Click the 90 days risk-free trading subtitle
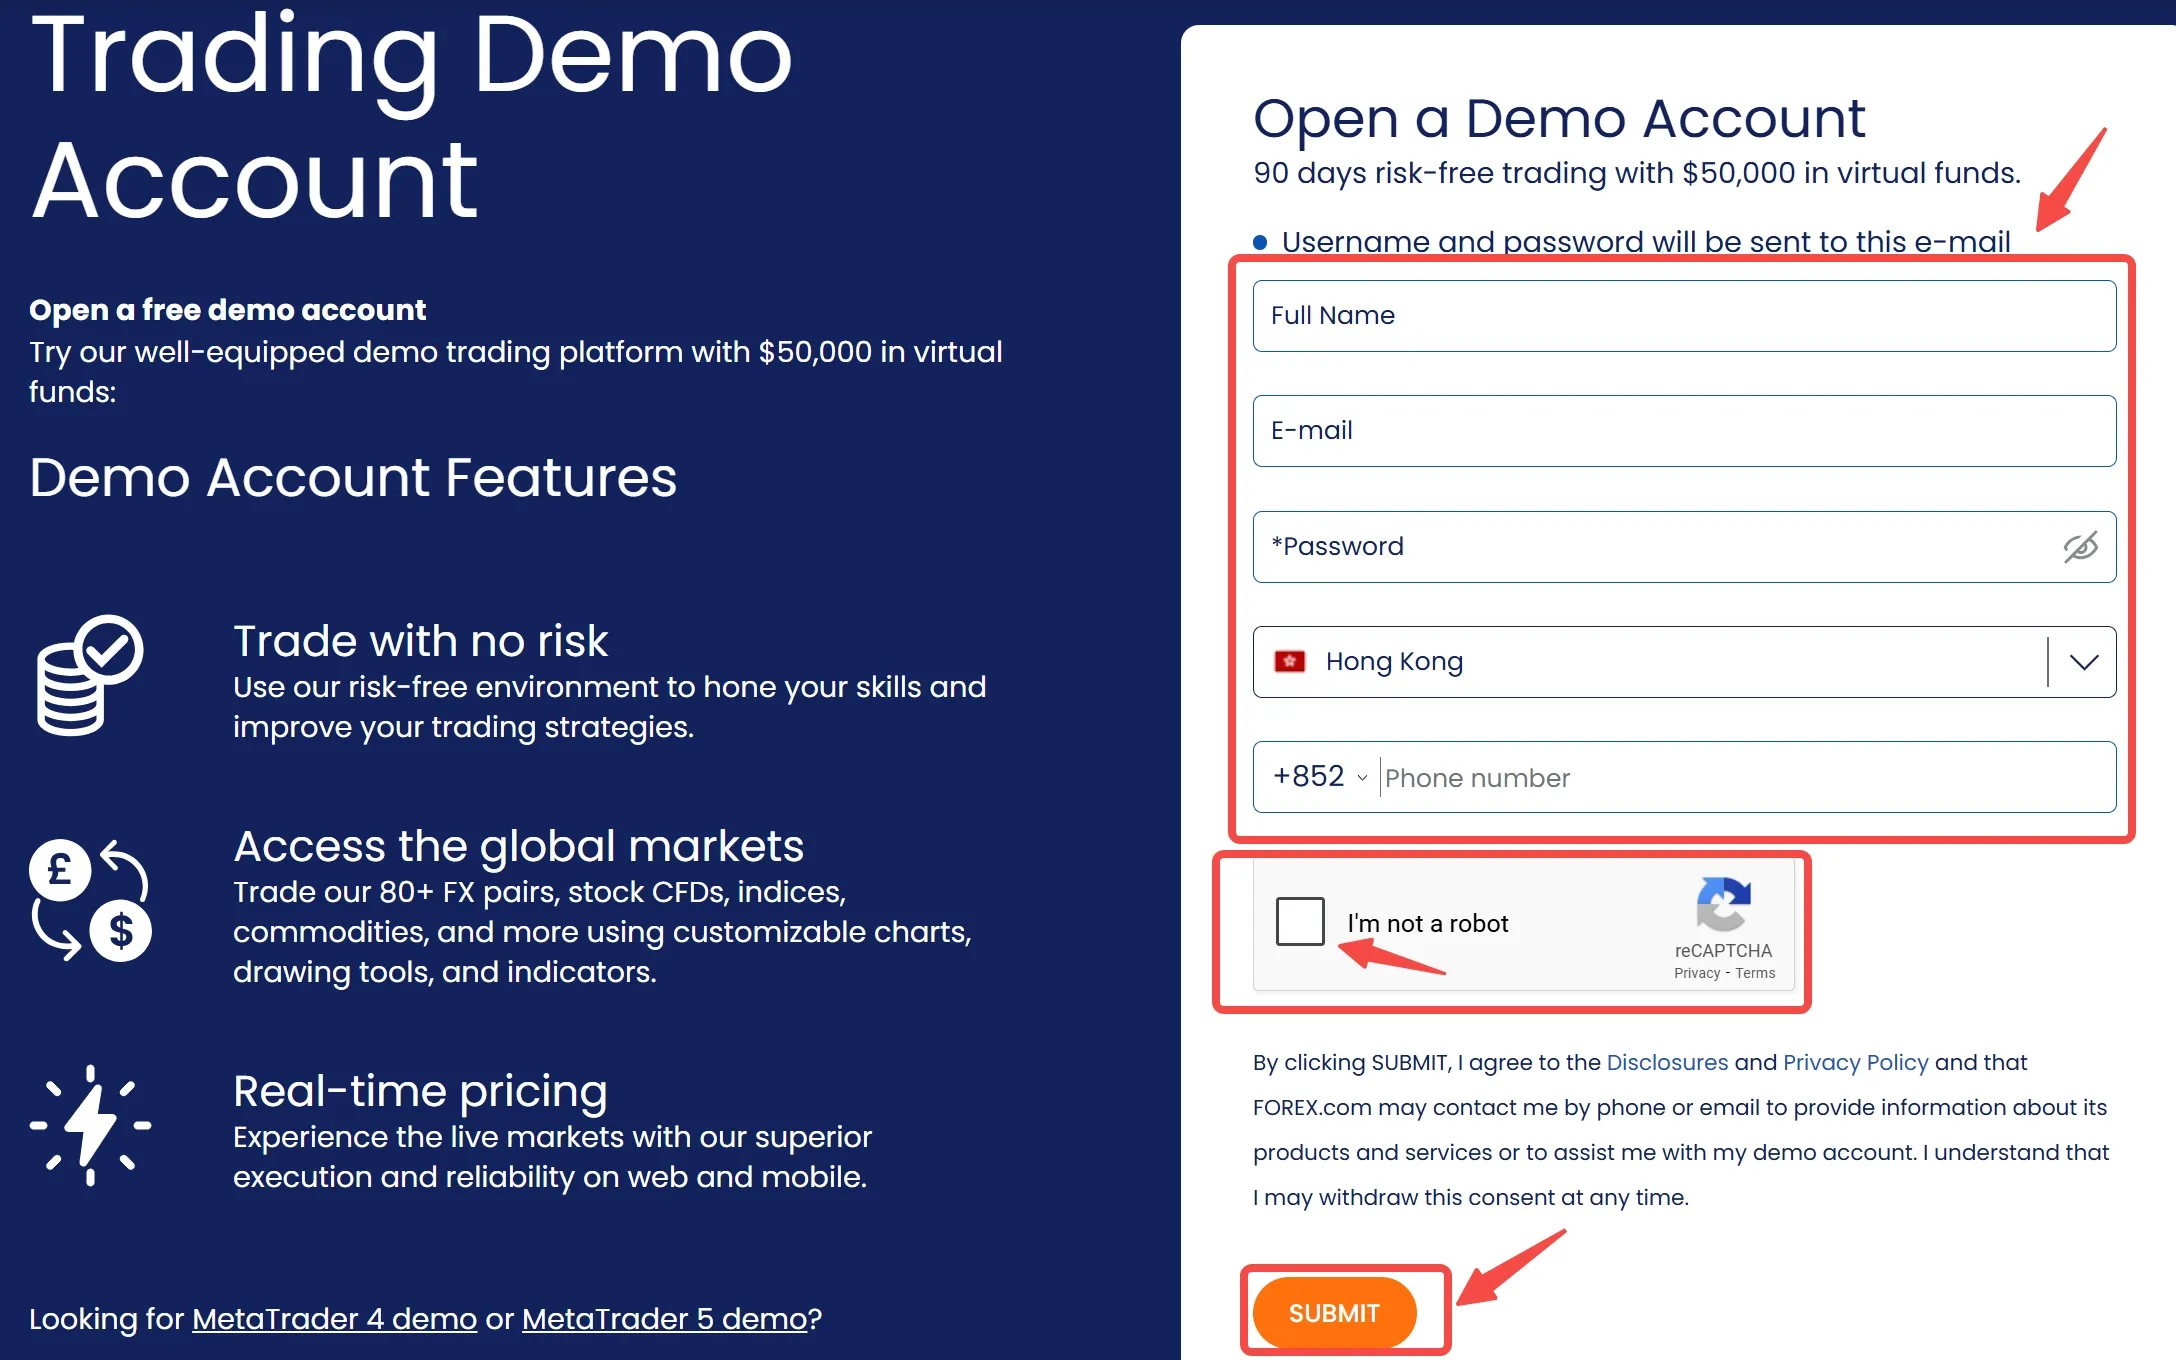This screenshot has height=1360, width=2176. [1637, 173]
